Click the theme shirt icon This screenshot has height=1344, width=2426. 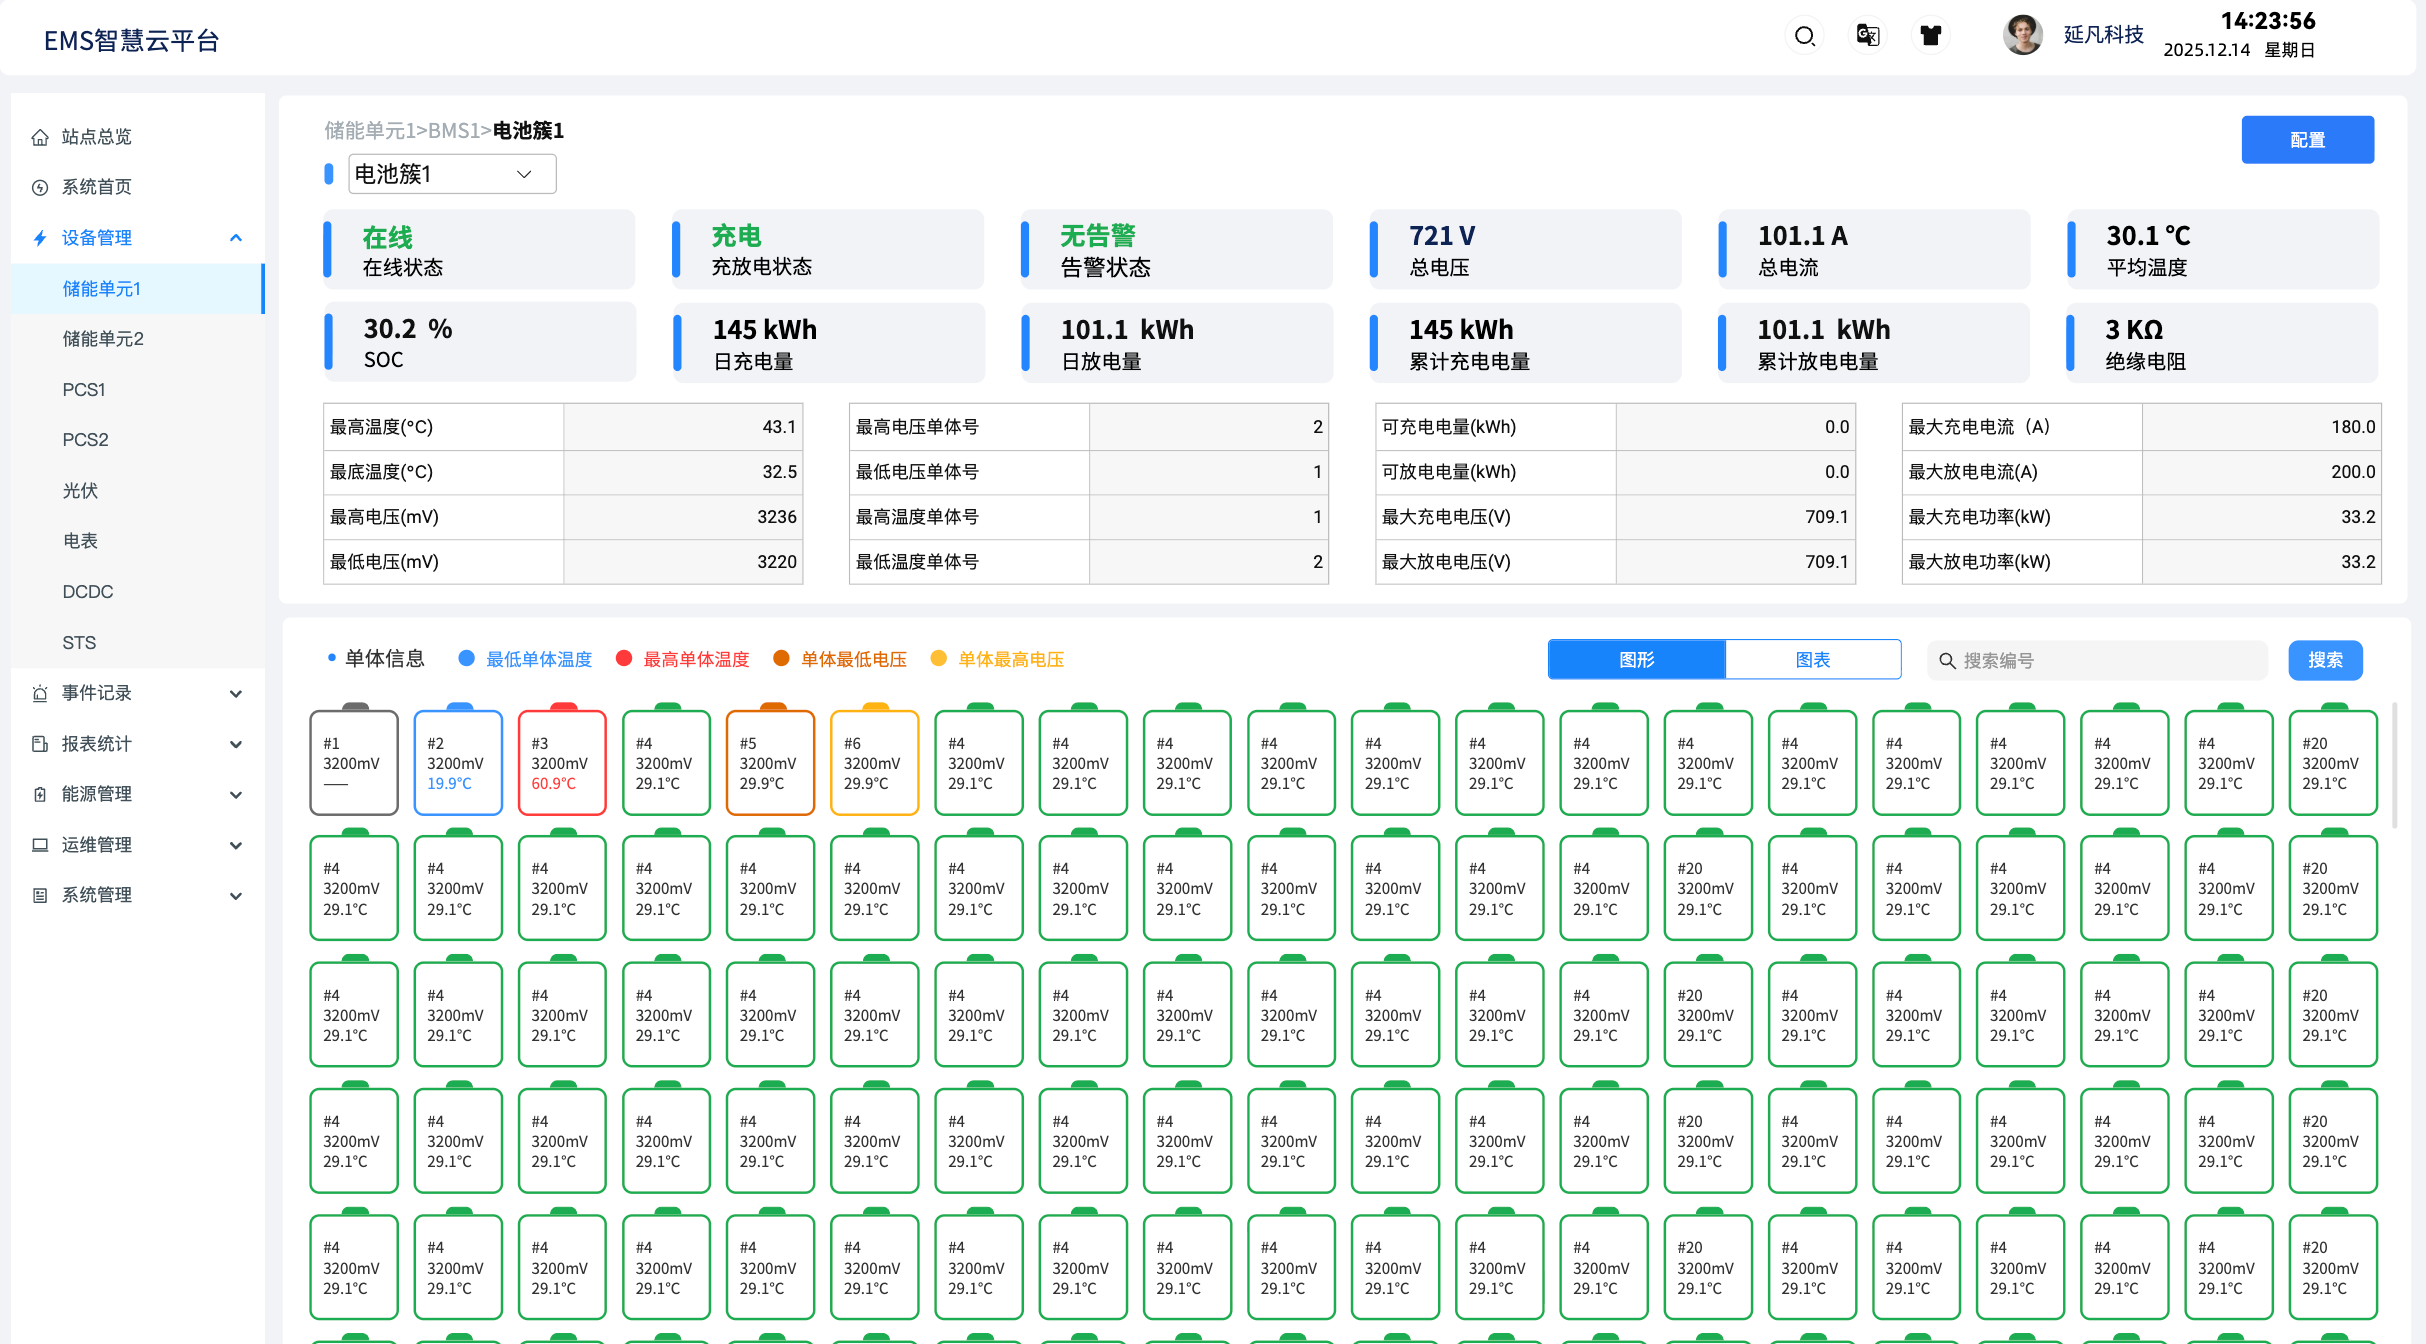1930,36
